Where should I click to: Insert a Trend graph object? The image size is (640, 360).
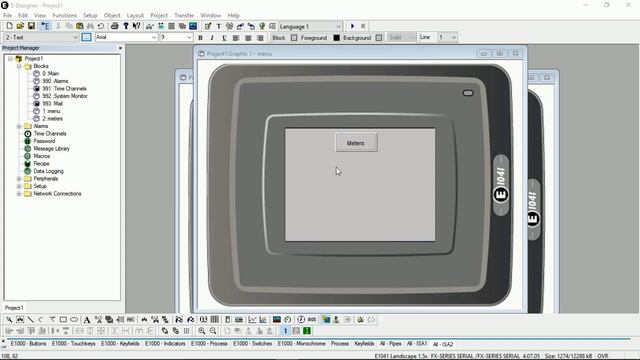click(252, 320)
